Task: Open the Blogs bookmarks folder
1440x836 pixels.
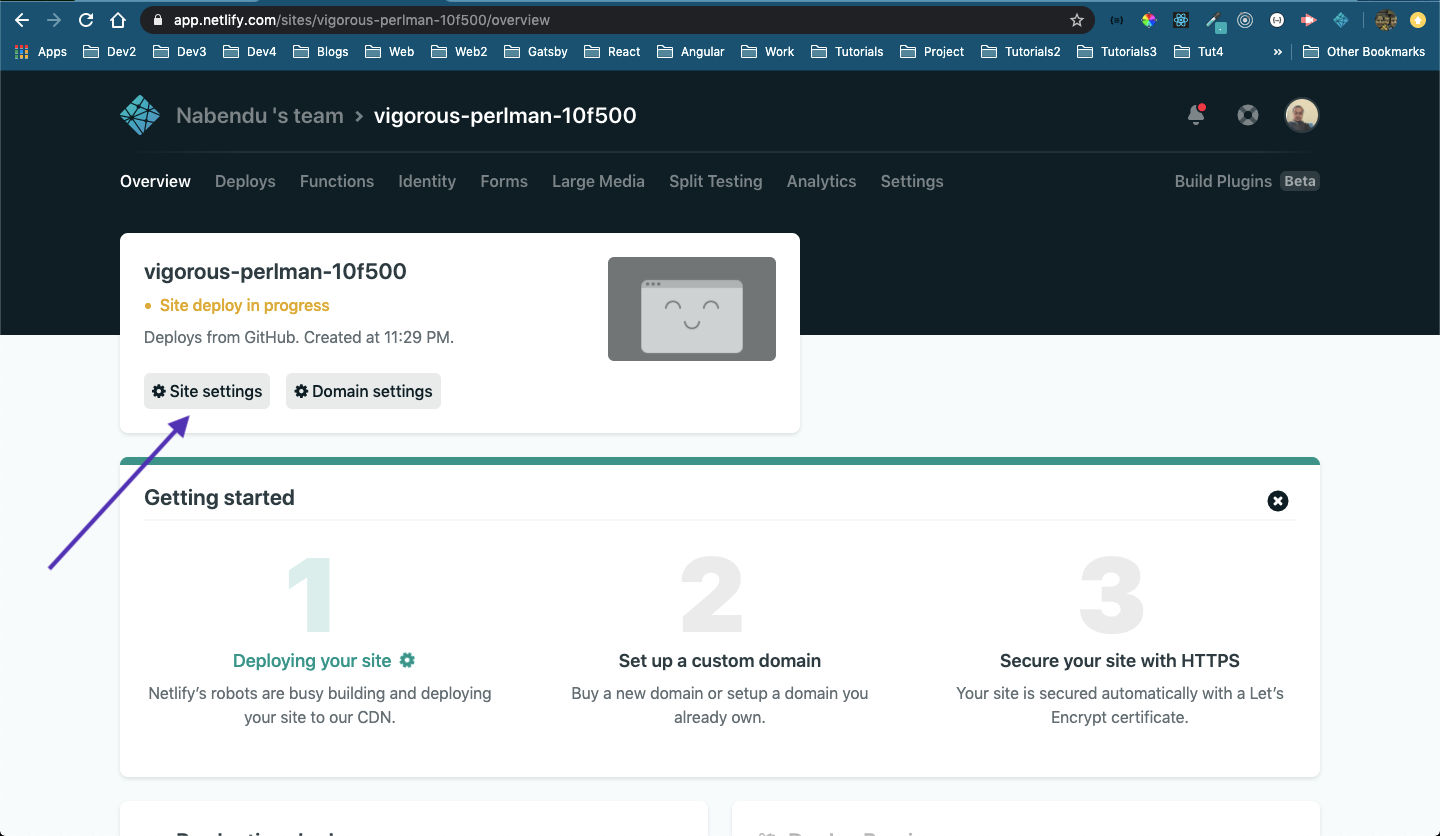Action: point(321,51)
